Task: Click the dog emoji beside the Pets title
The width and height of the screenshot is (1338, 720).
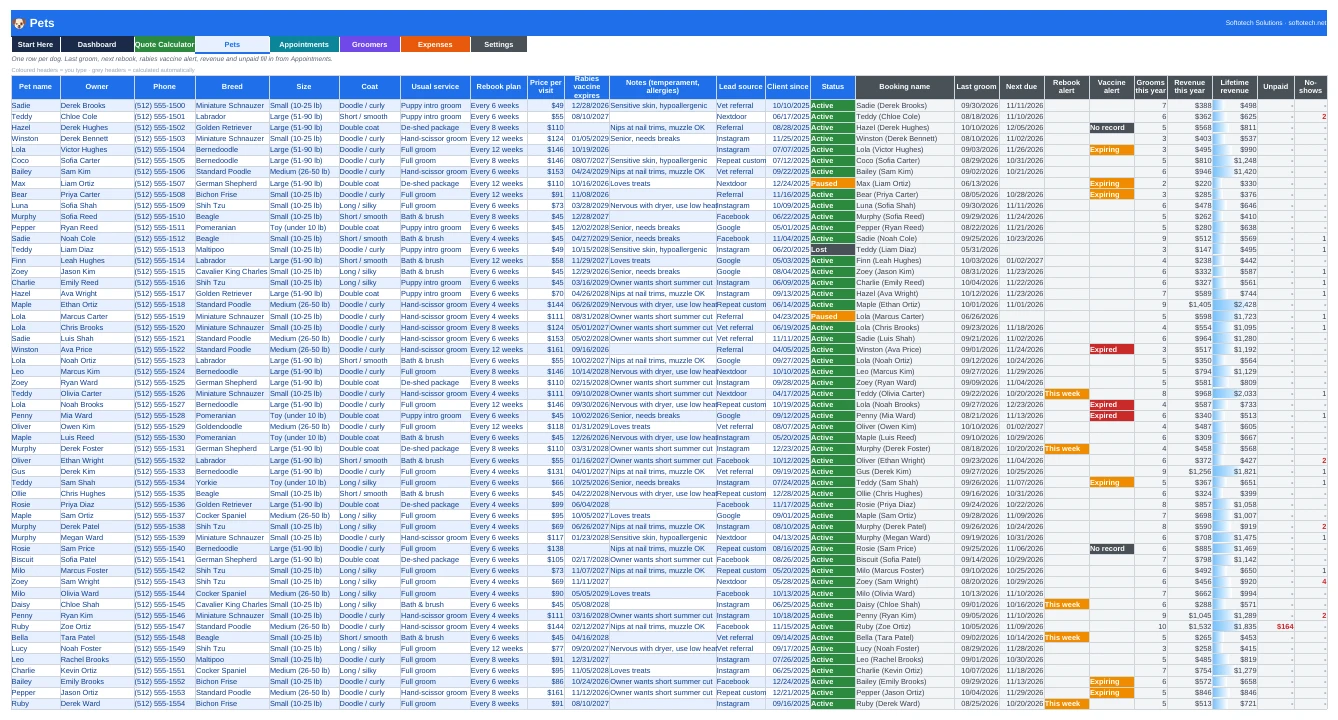Action: click(x=19, y=23)
